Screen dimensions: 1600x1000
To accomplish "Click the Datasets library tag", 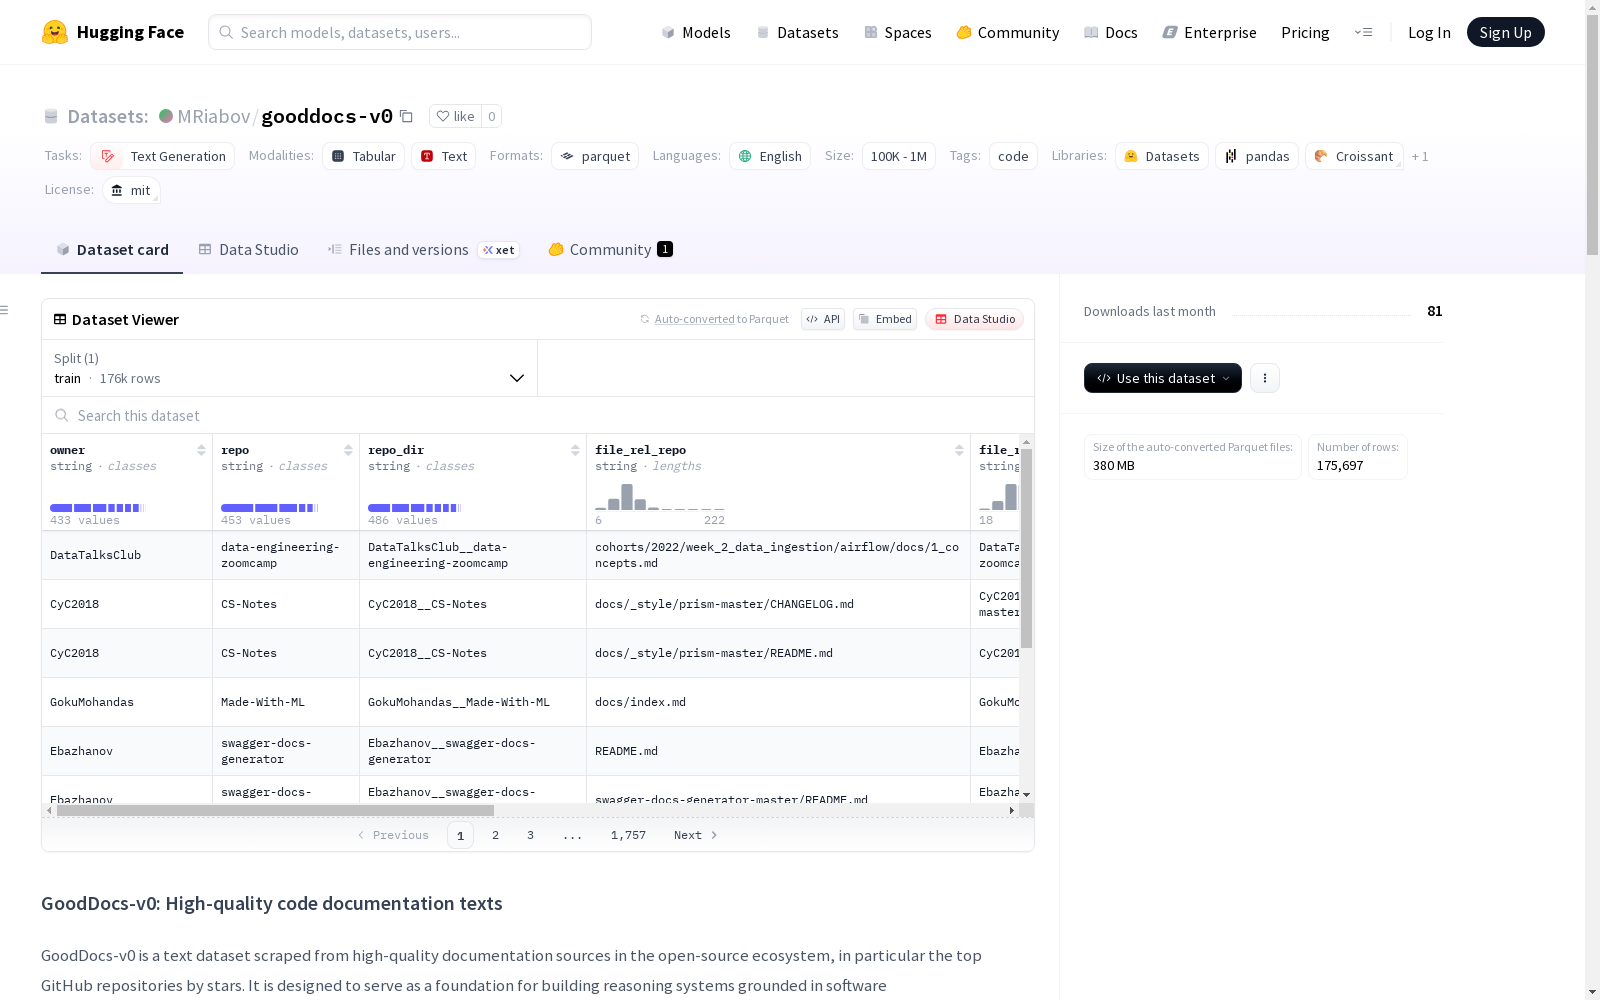I will 1162,156.
